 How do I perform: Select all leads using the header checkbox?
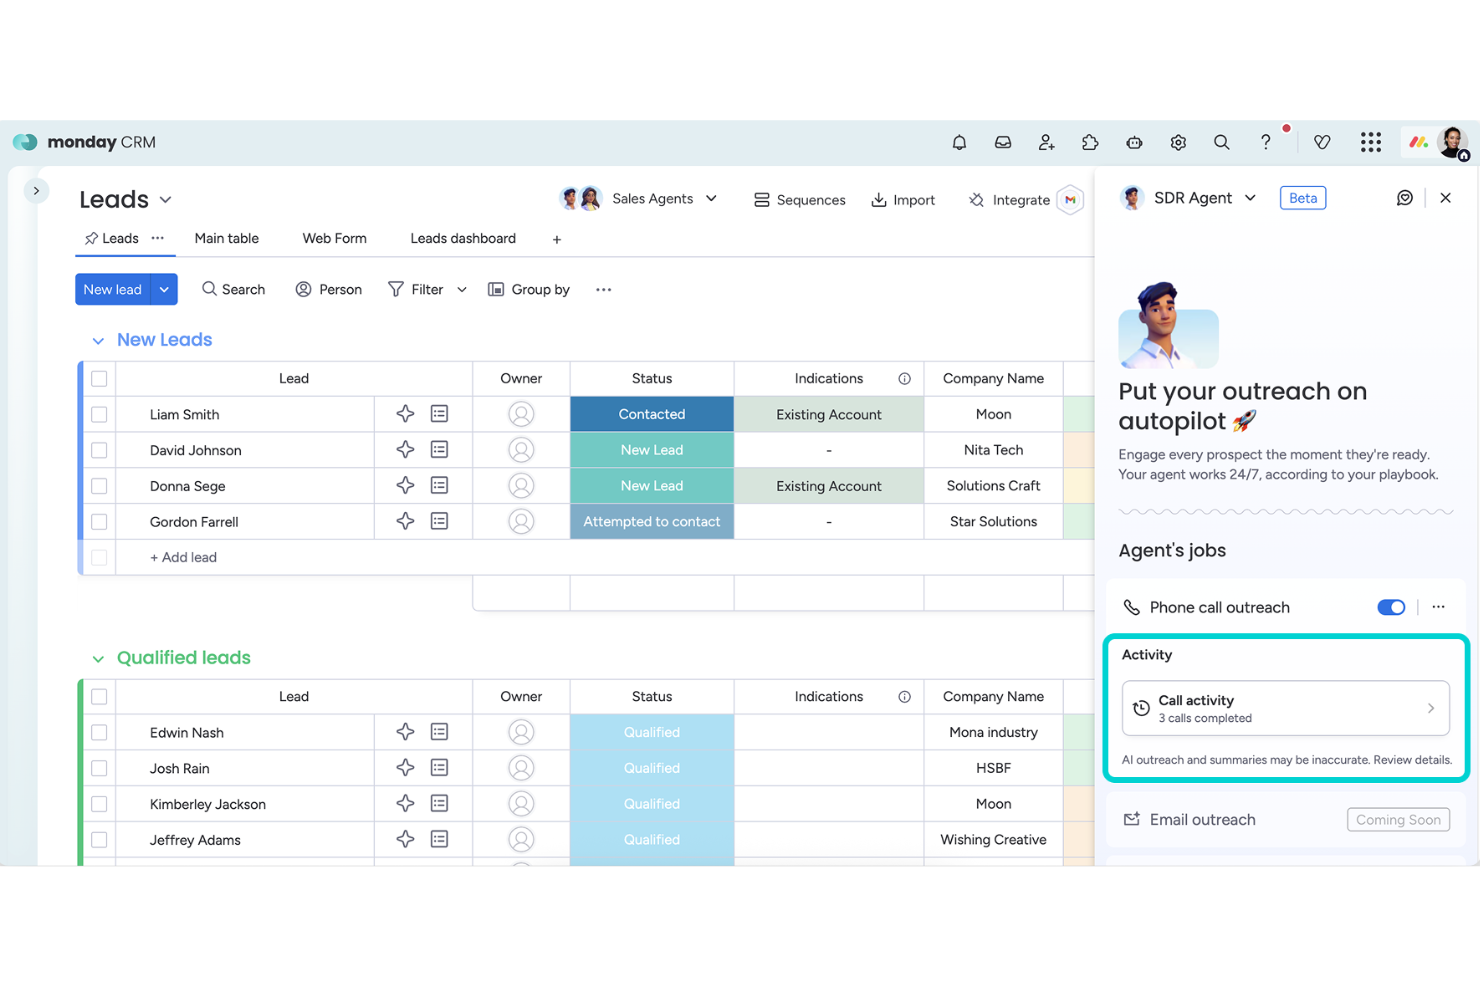[98, 378]
